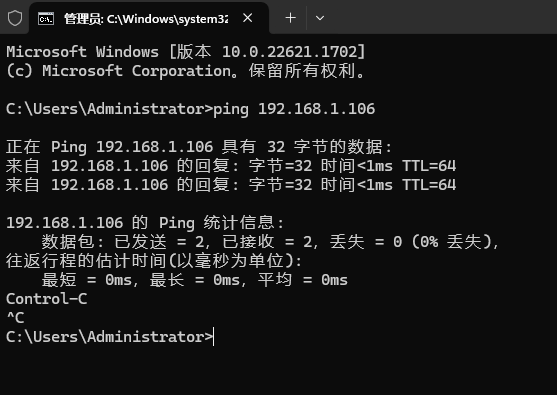Click the empty terminal area below prompt
Image resolution: width=557 pixels, height=395 pixels.
click(x=278, y=371)
